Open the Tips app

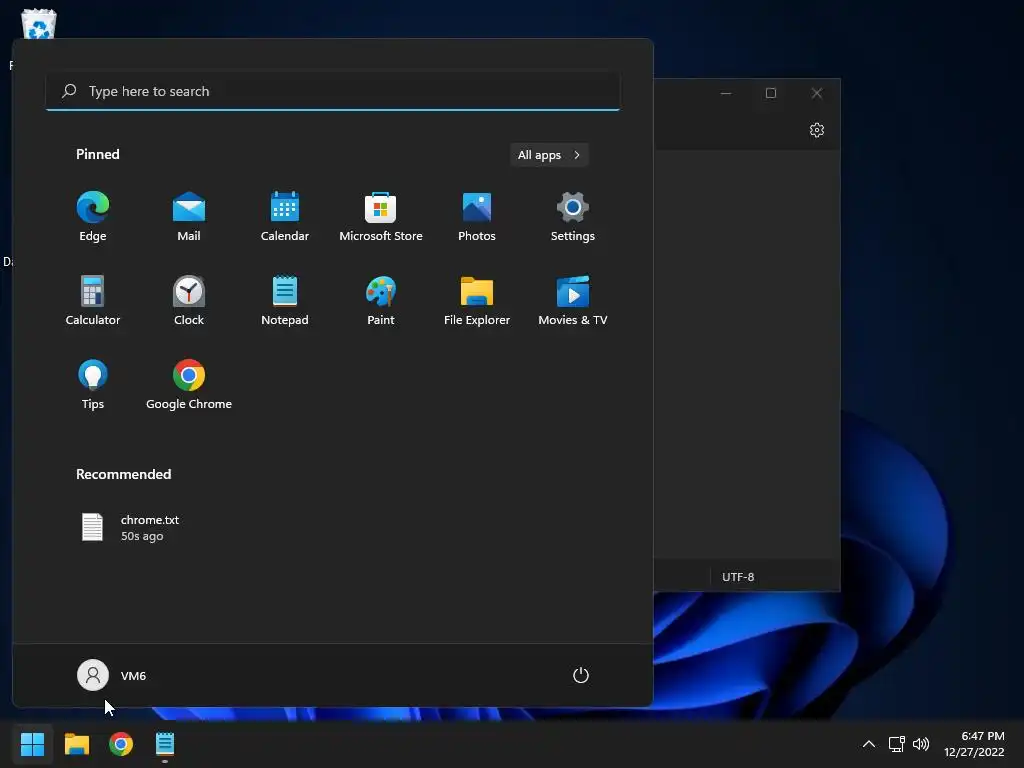click(93, 385)
